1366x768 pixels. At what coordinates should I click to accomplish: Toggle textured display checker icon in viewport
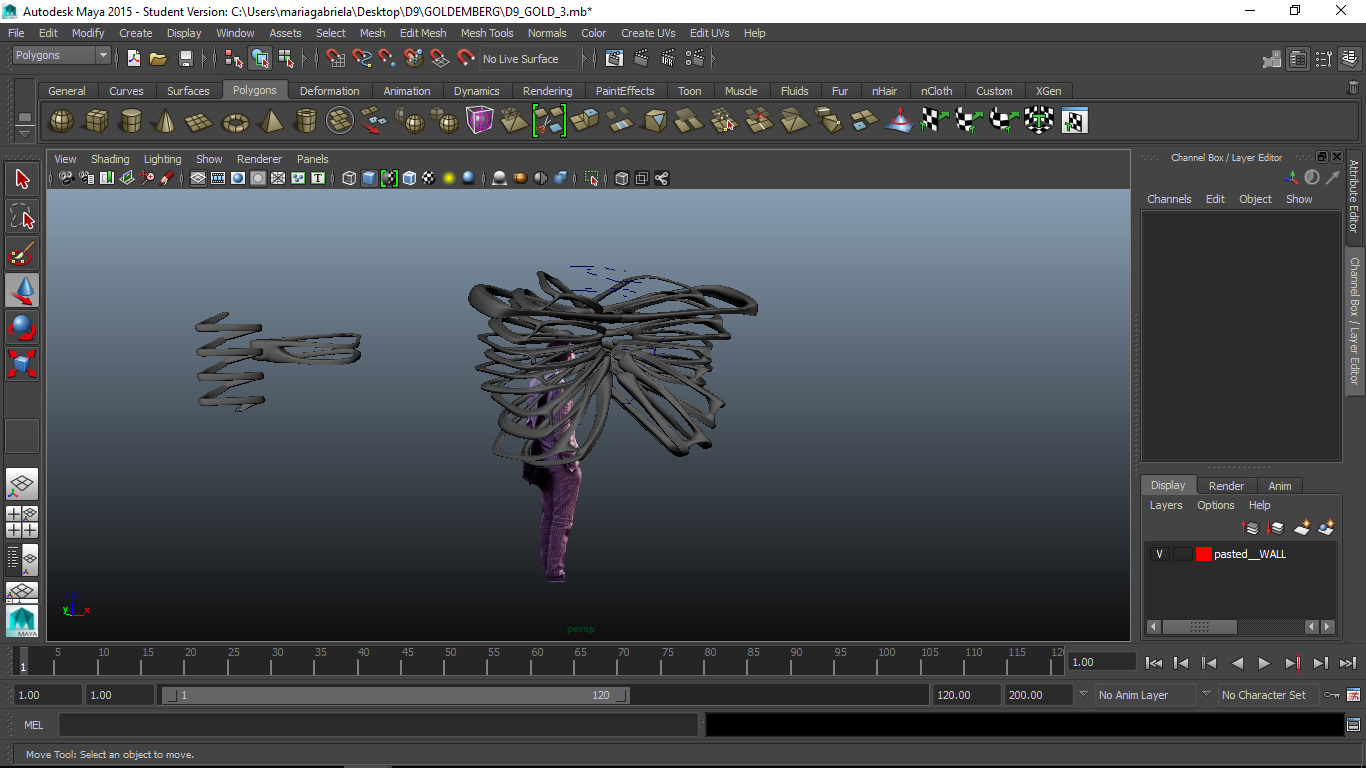(429, 178)
